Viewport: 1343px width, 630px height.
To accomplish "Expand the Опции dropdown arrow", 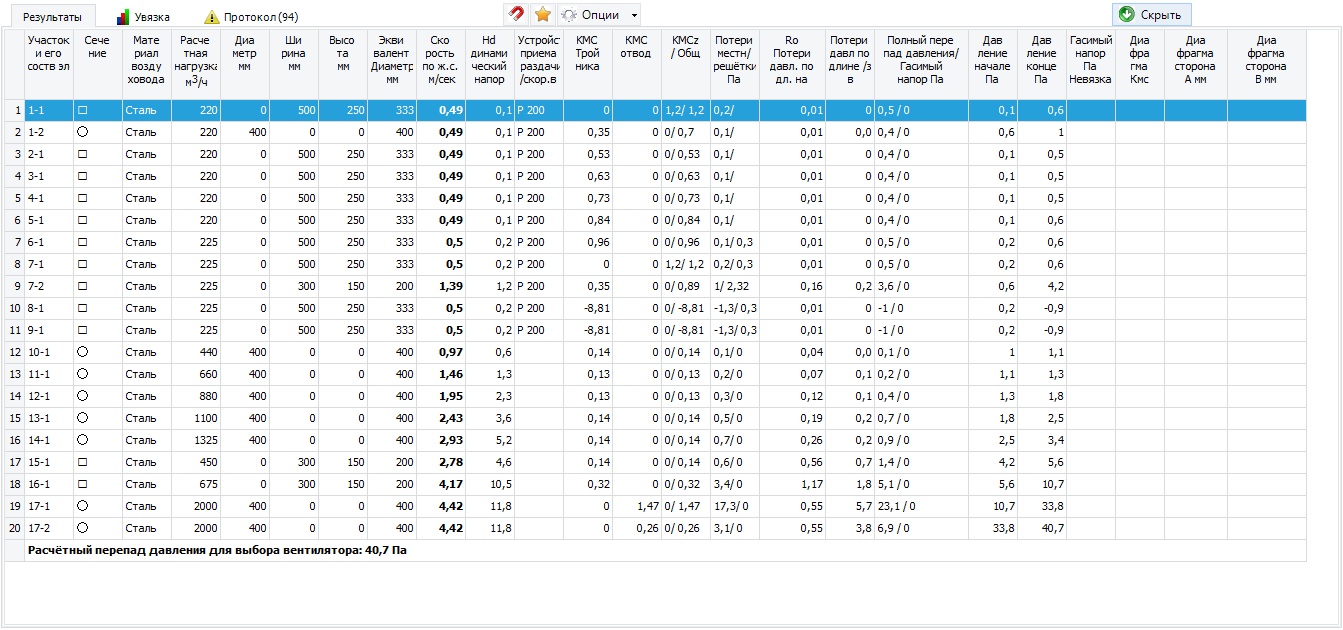I will click(x=634, y=16).
